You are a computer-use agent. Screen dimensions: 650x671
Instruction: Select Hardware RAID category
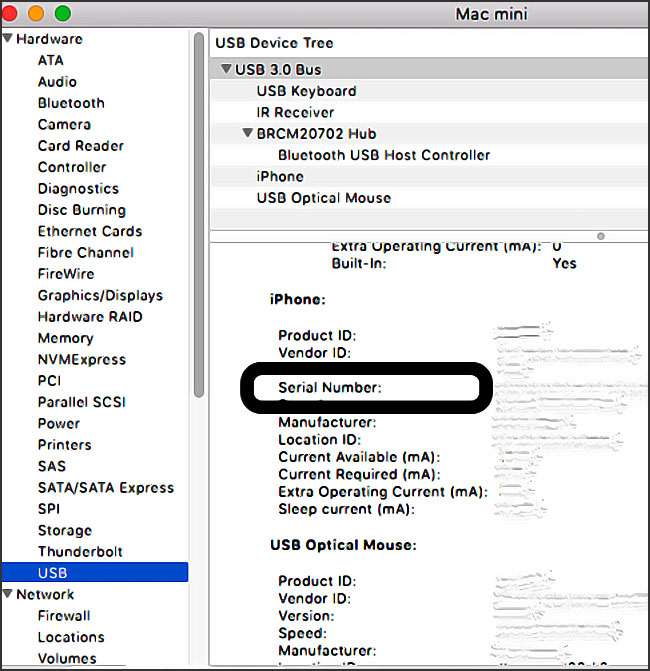click(x=90, y=317)
